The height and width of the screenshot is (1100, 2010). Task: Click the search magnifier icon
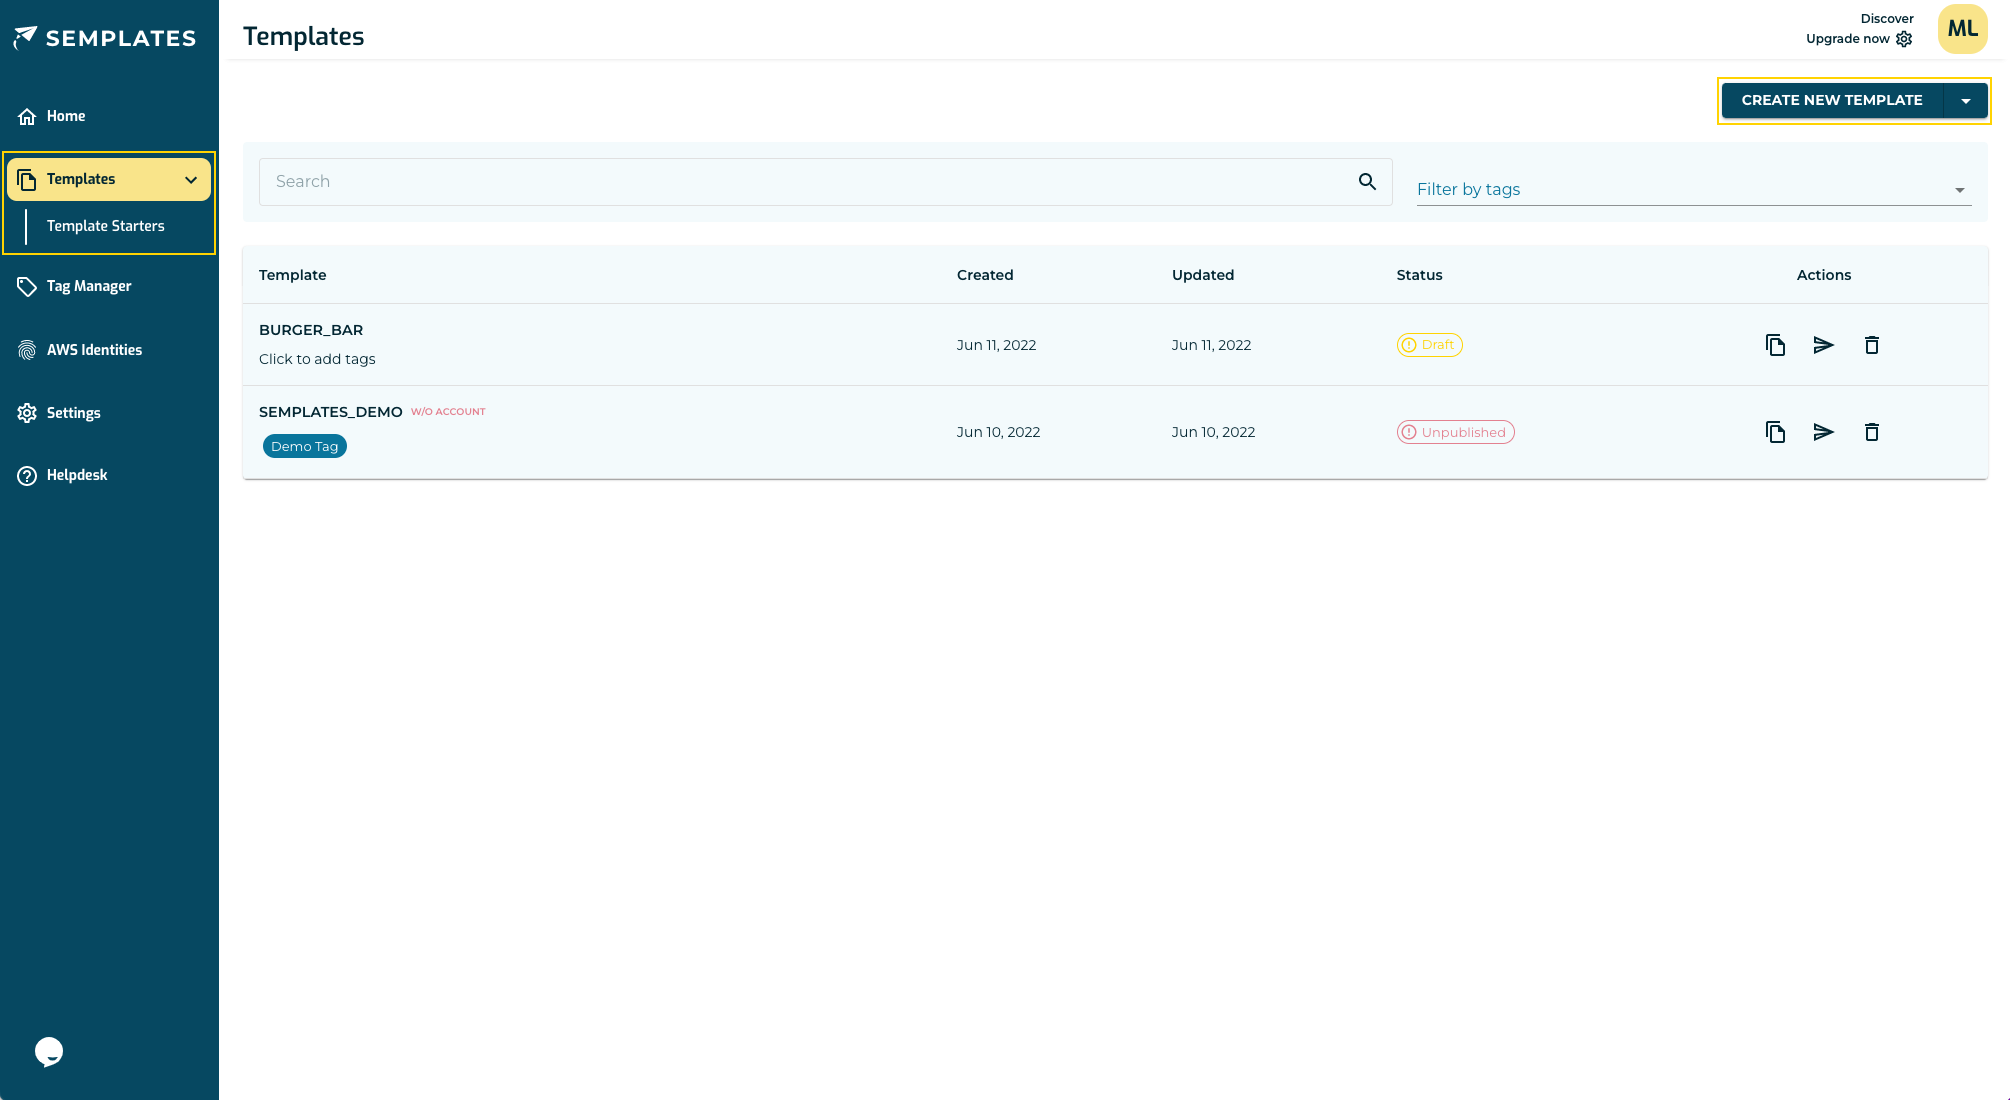[x=1367, y=181]
